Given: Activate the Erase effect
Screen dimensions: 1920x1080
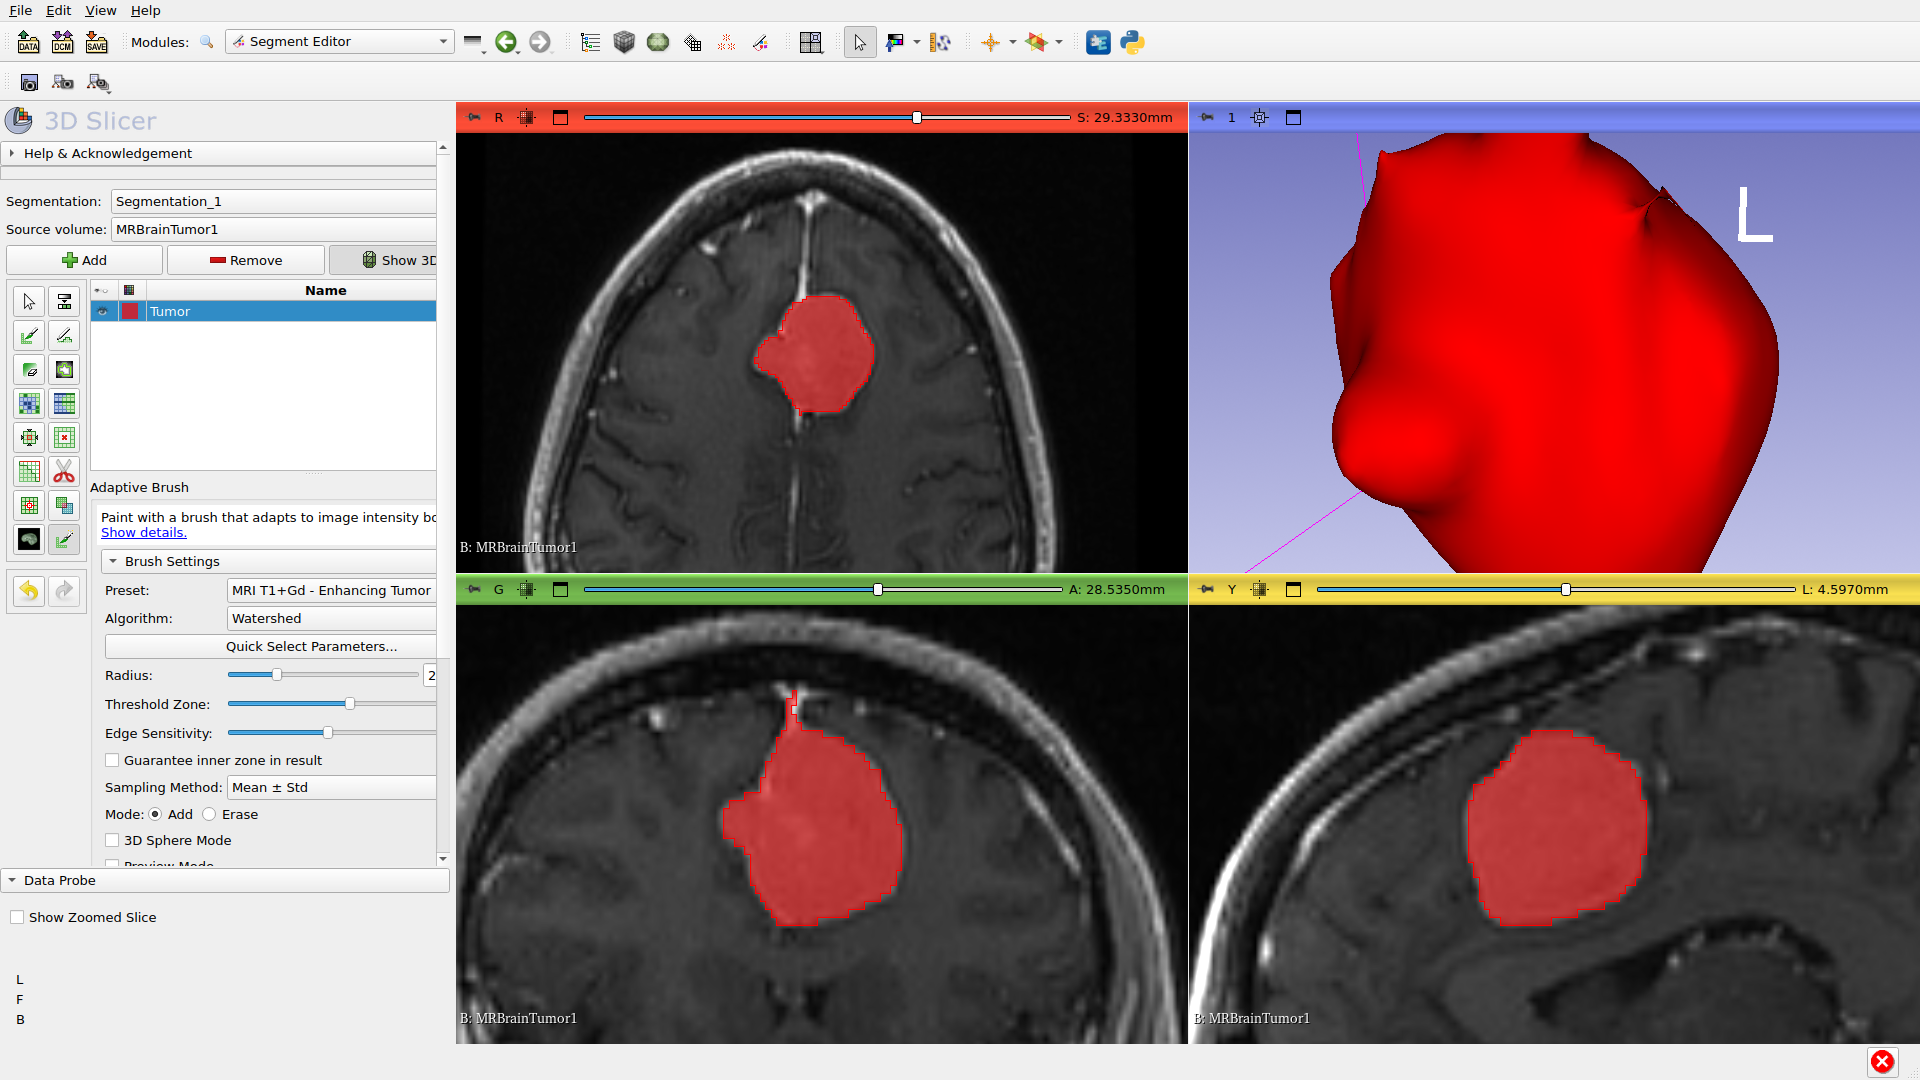Looking at the screenshot, I should tap(28, 370).
